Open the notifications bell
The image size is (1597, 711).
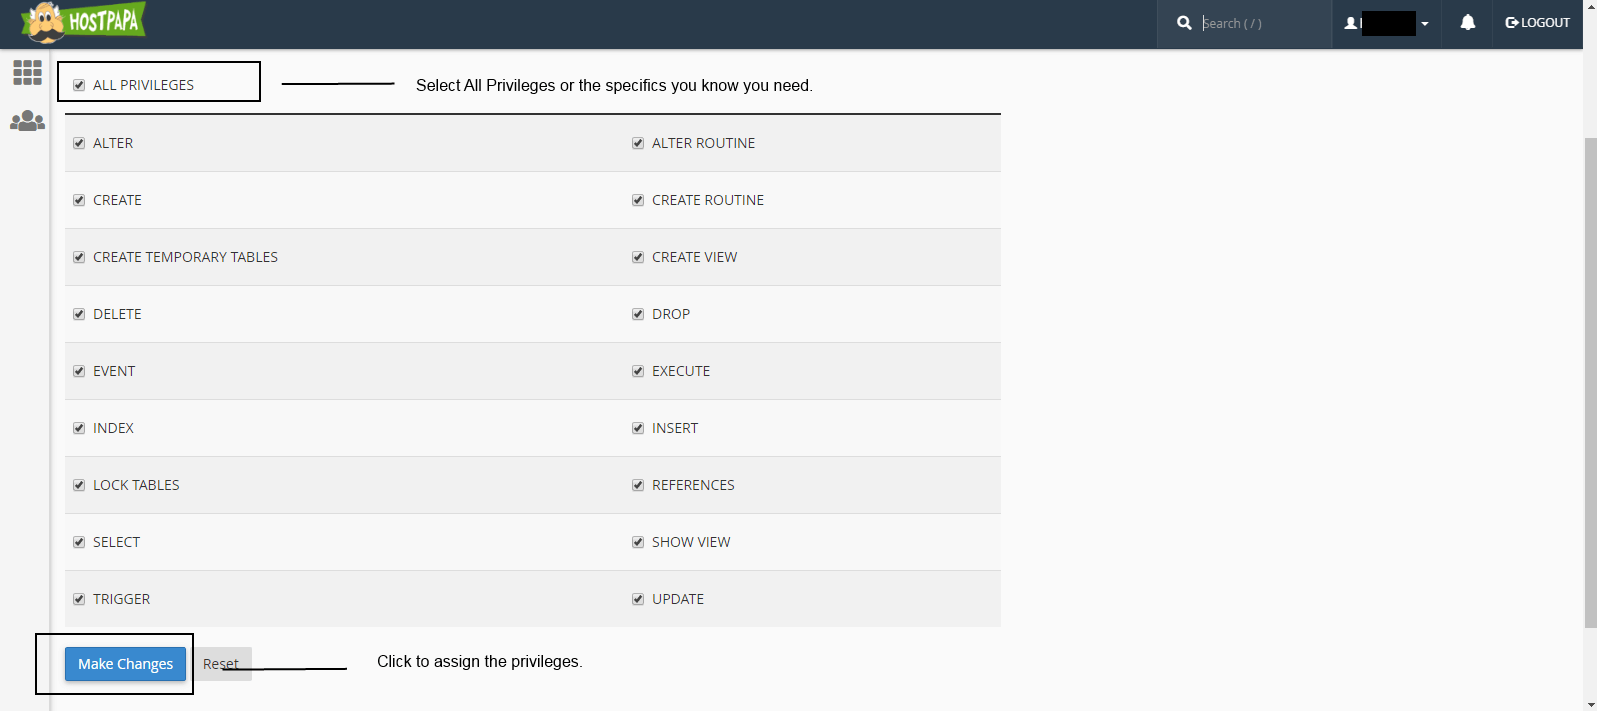click(1467, 22)
